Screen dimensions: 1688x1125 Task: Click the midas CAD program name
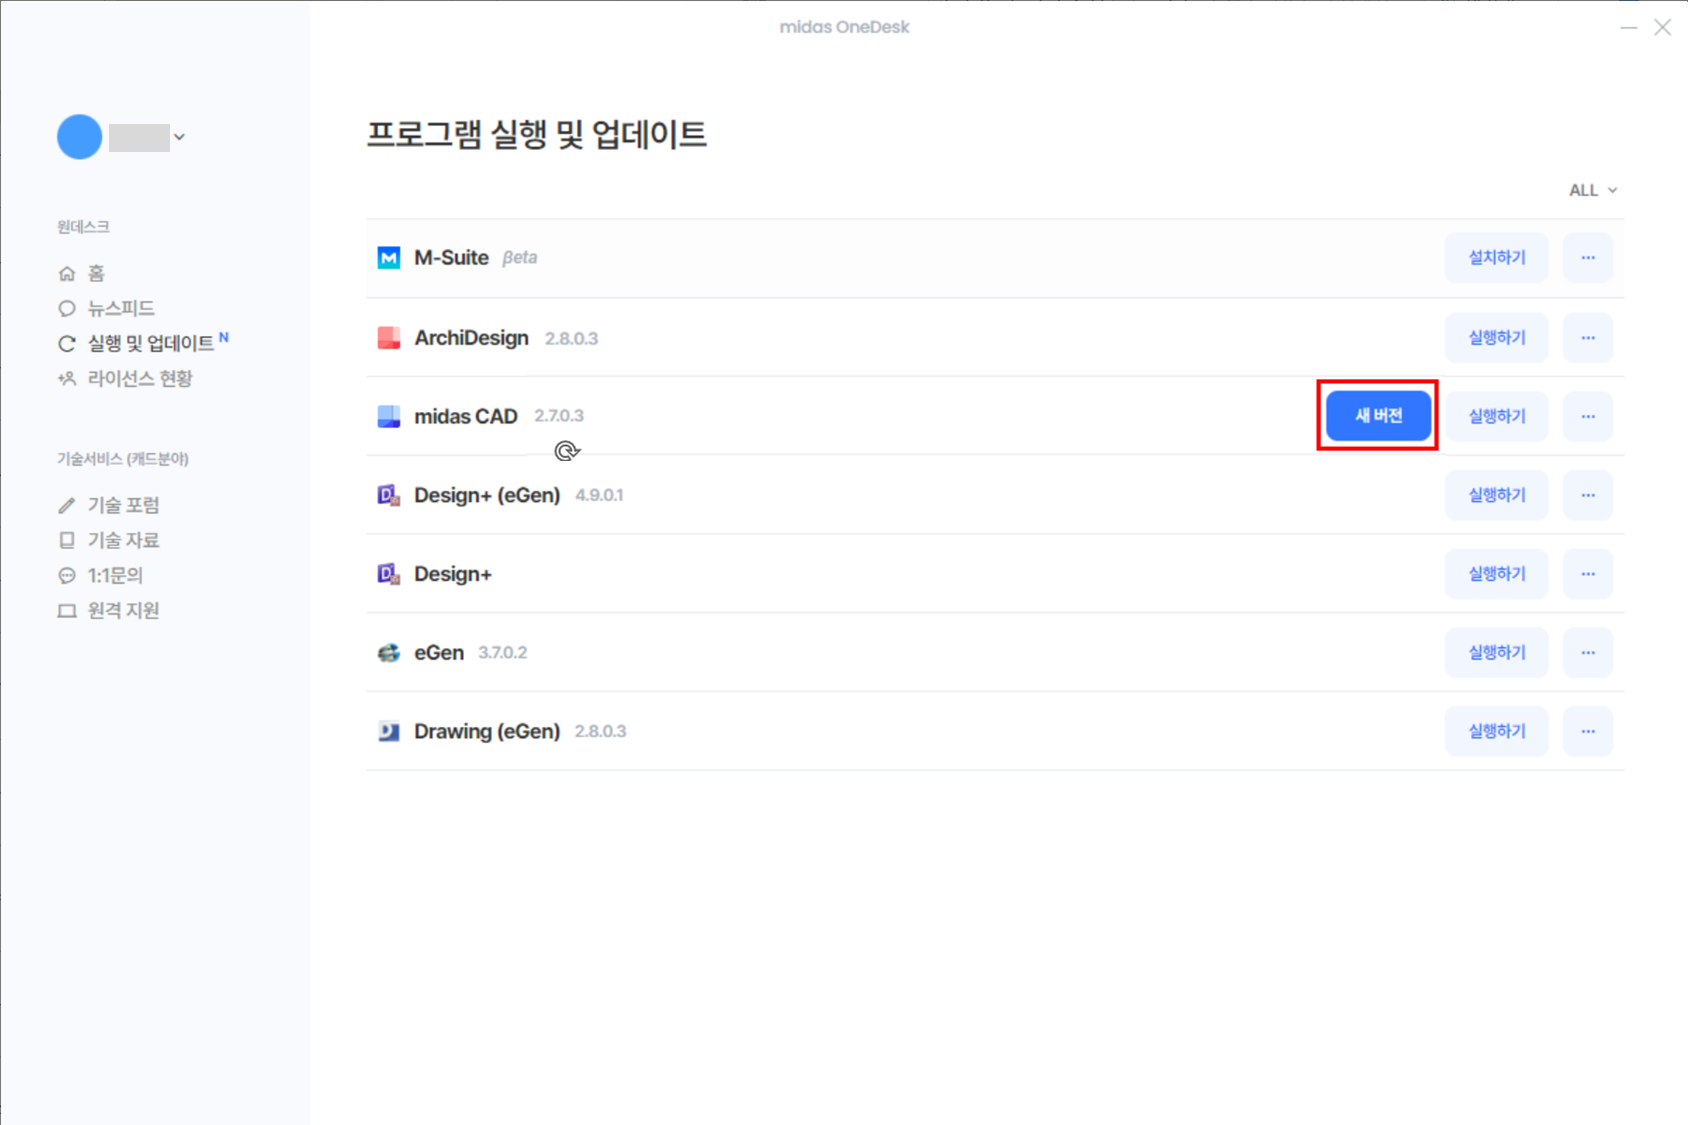point(466,416)
